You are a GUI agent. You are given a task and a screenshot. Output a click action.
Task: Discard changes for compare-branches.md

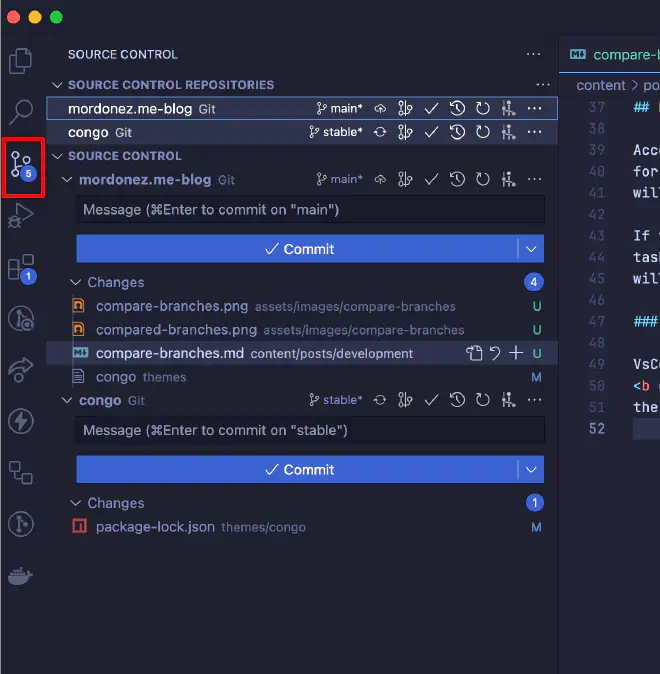coord(495,353)
